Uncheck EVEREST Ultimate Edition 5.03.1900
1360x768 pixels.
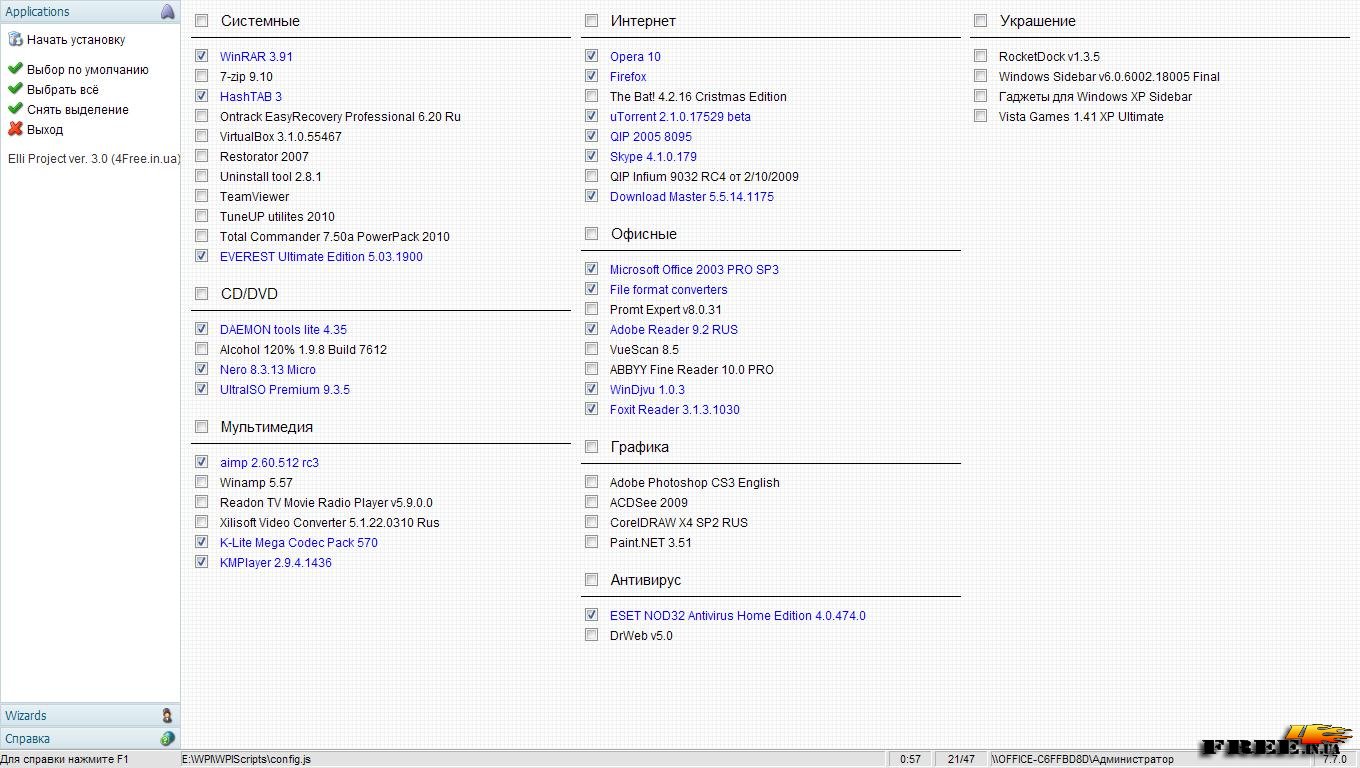202,256
